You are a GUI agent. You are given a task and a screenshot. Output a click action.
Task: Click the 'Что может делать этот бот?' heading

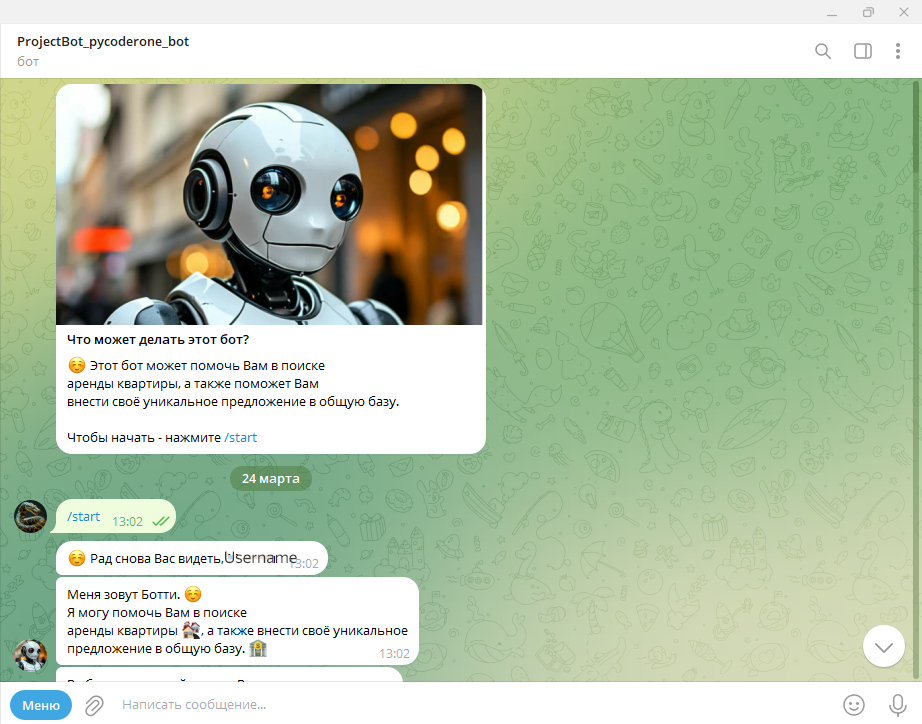pyautogui.click(x=158, y=339)
